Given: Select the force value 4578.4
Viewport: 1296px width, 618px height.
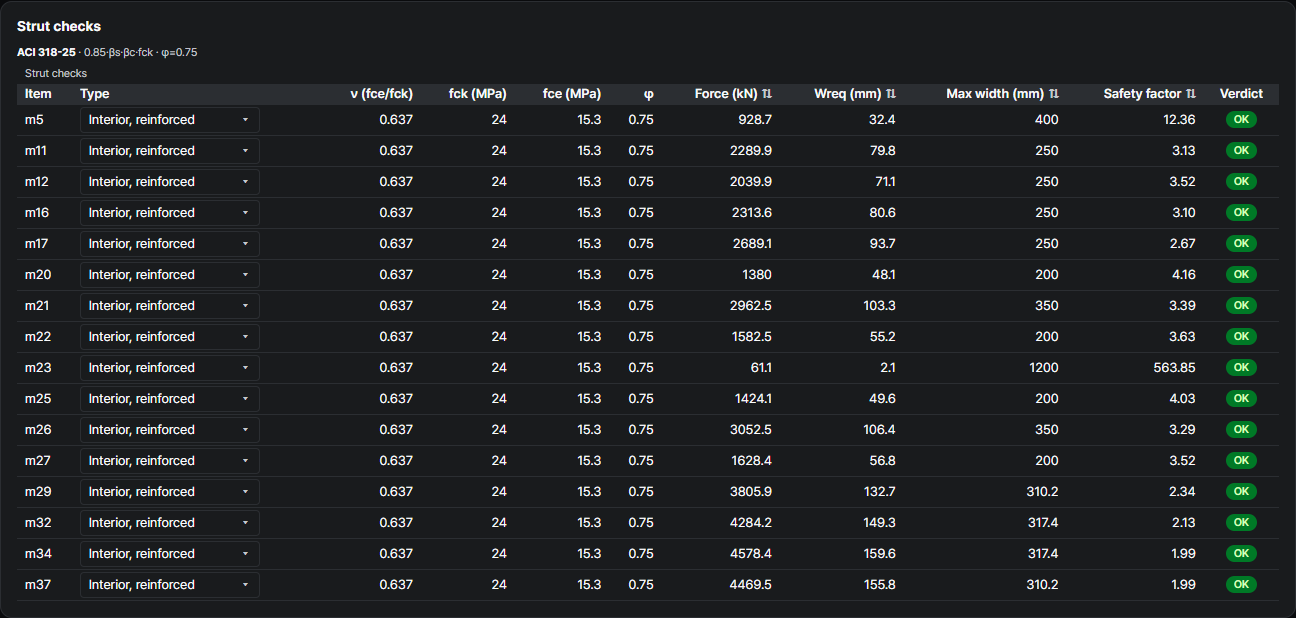Looking at the screenshot, I should (751, 554).
